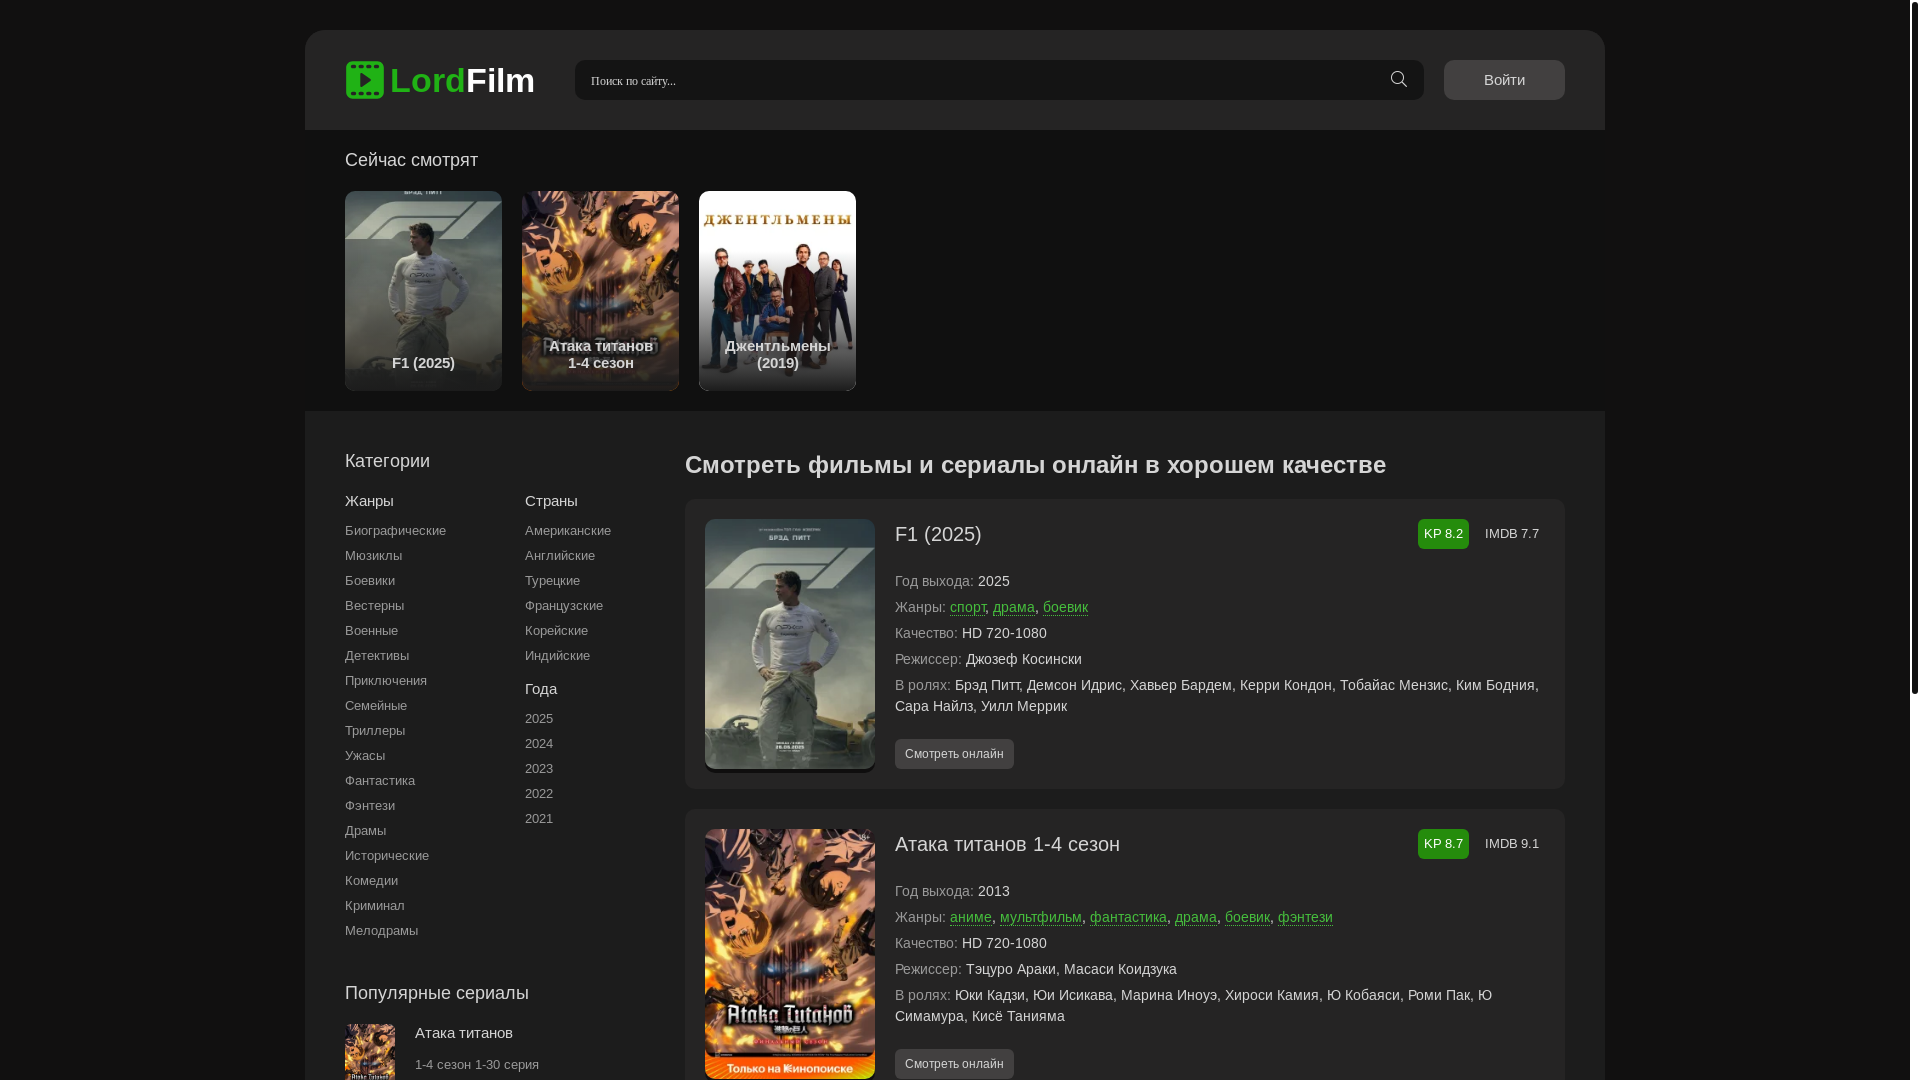Open the large F1 poster in the listing

pyautogui.click(x=789, y=644)
